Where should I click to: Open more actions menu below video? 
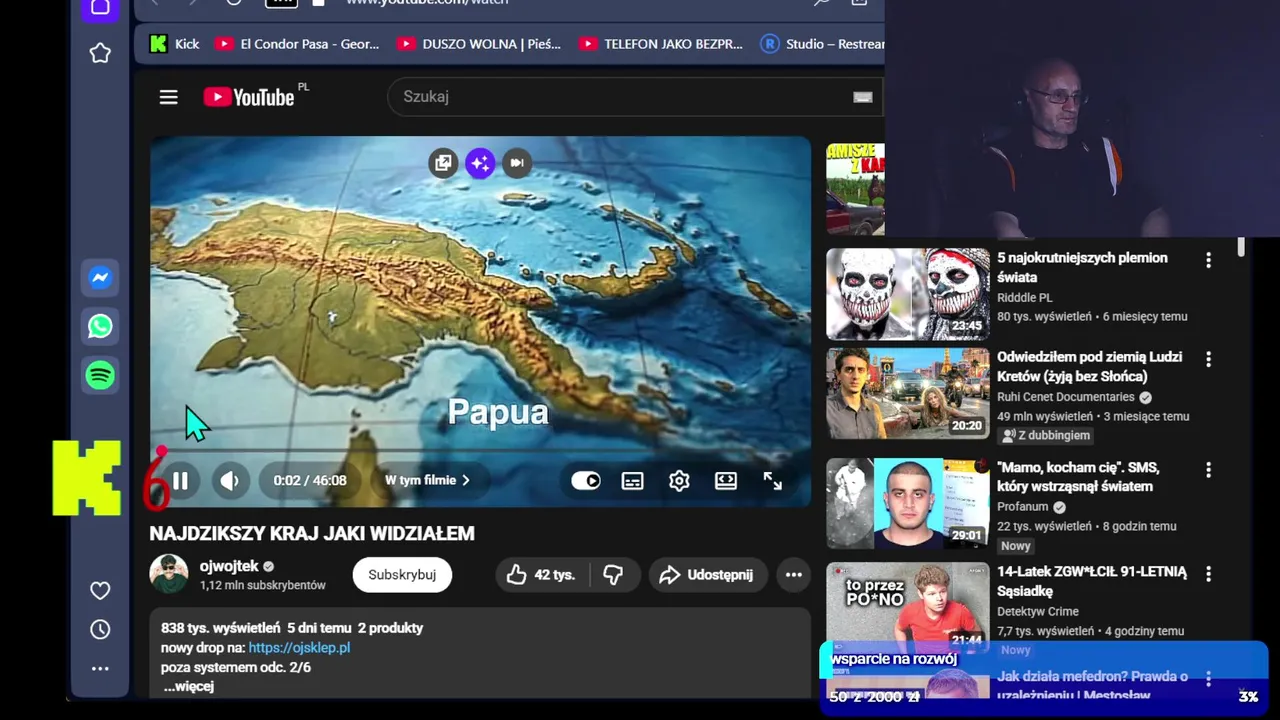794,575
